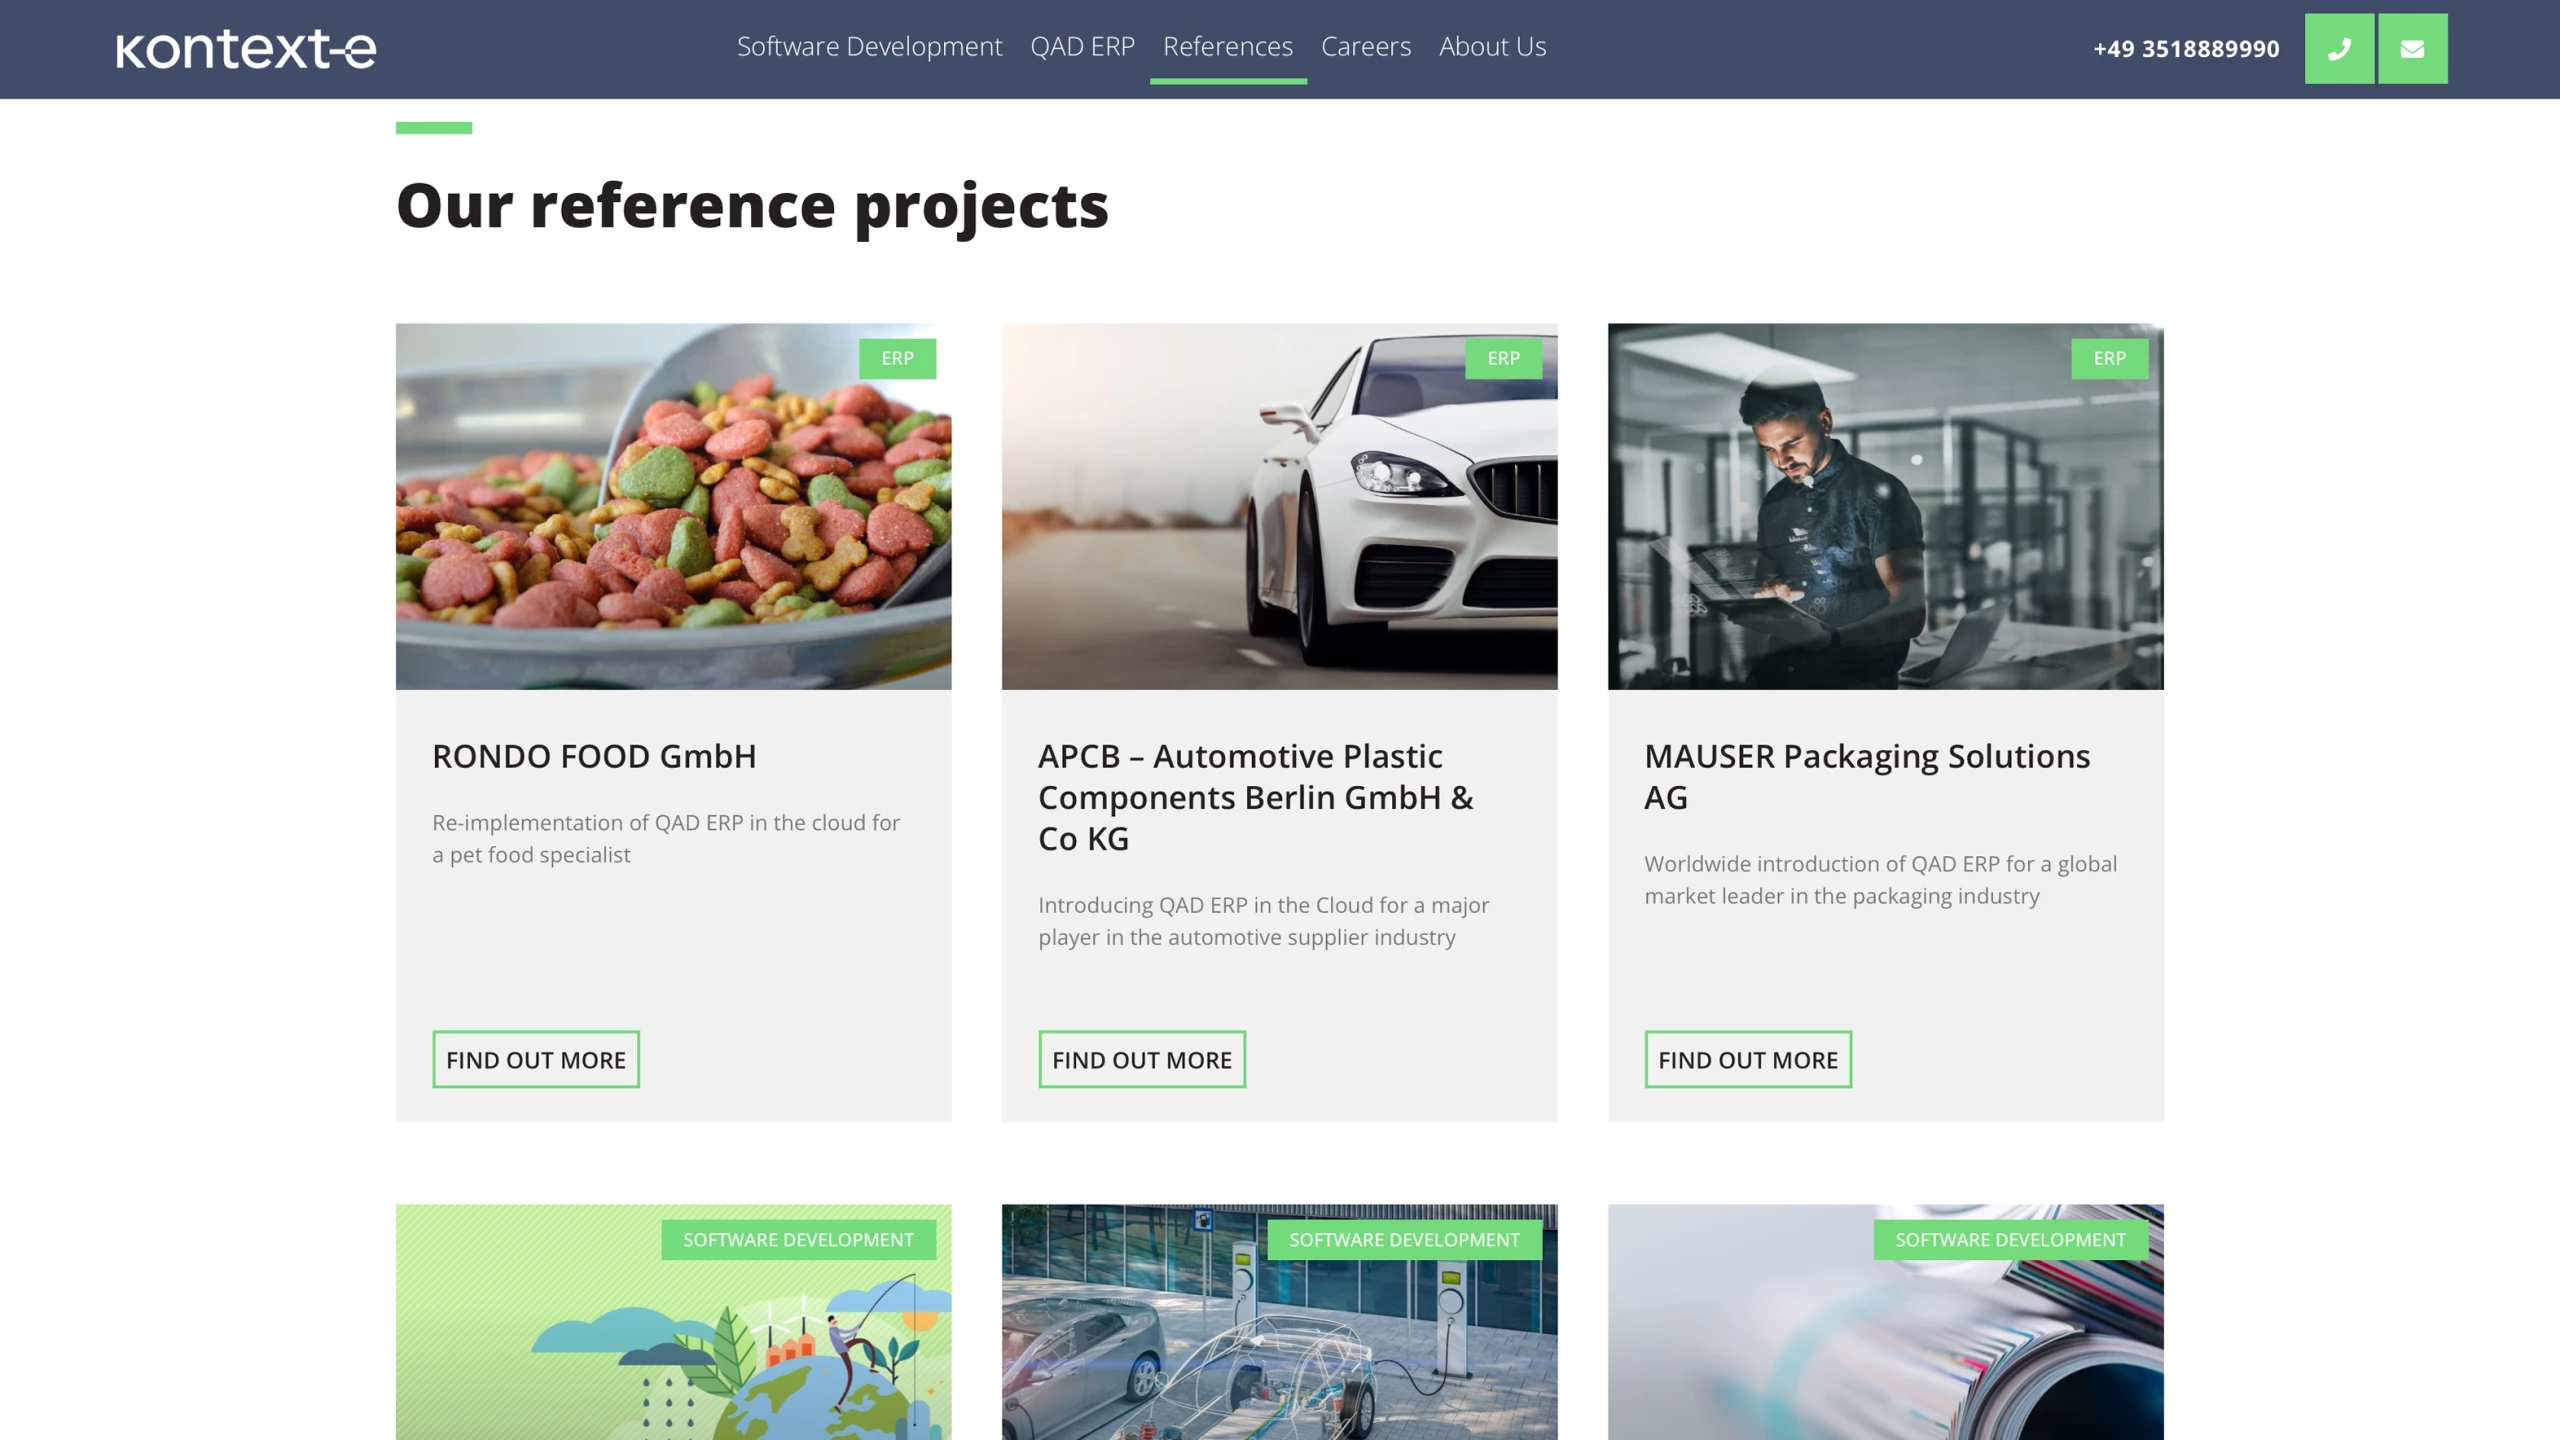Viewport: 2560px width, 1440px height.
Task: Click the ERP tag on RONDO FOOD card
Action: tap(897, 358)
